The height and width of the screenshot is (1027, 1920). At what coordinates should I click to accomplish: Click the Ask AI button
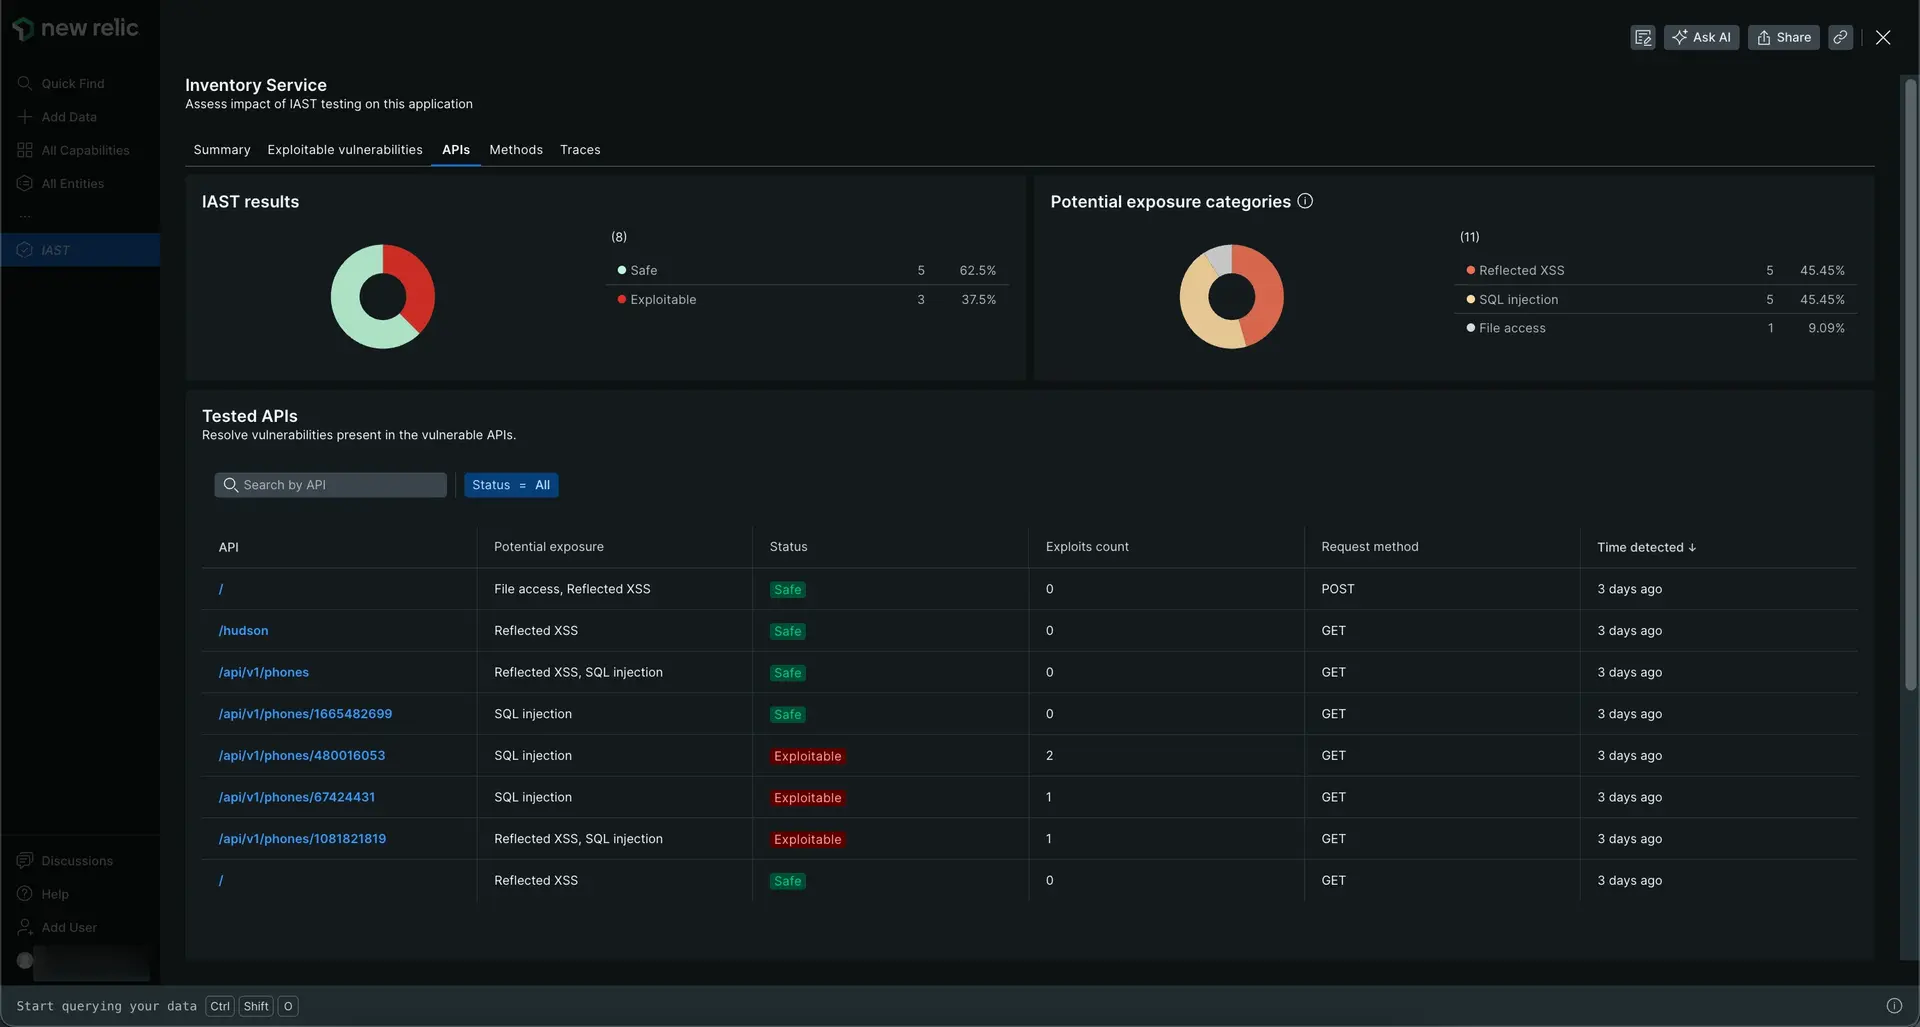click(1701, 37)
